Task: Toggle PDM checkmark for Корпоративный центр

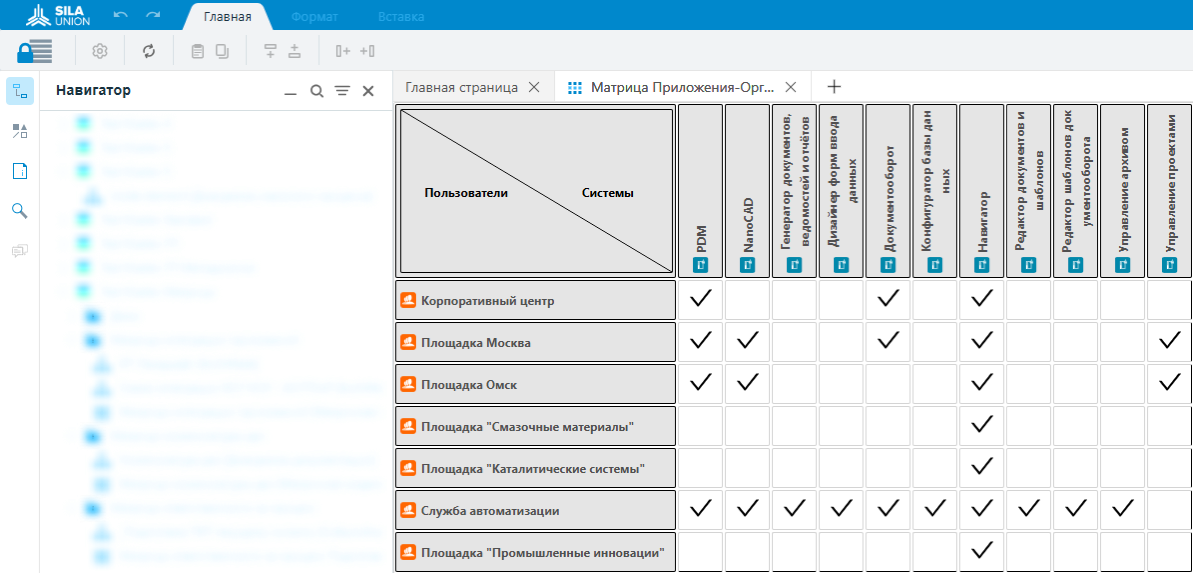Action: coord(701,299)
